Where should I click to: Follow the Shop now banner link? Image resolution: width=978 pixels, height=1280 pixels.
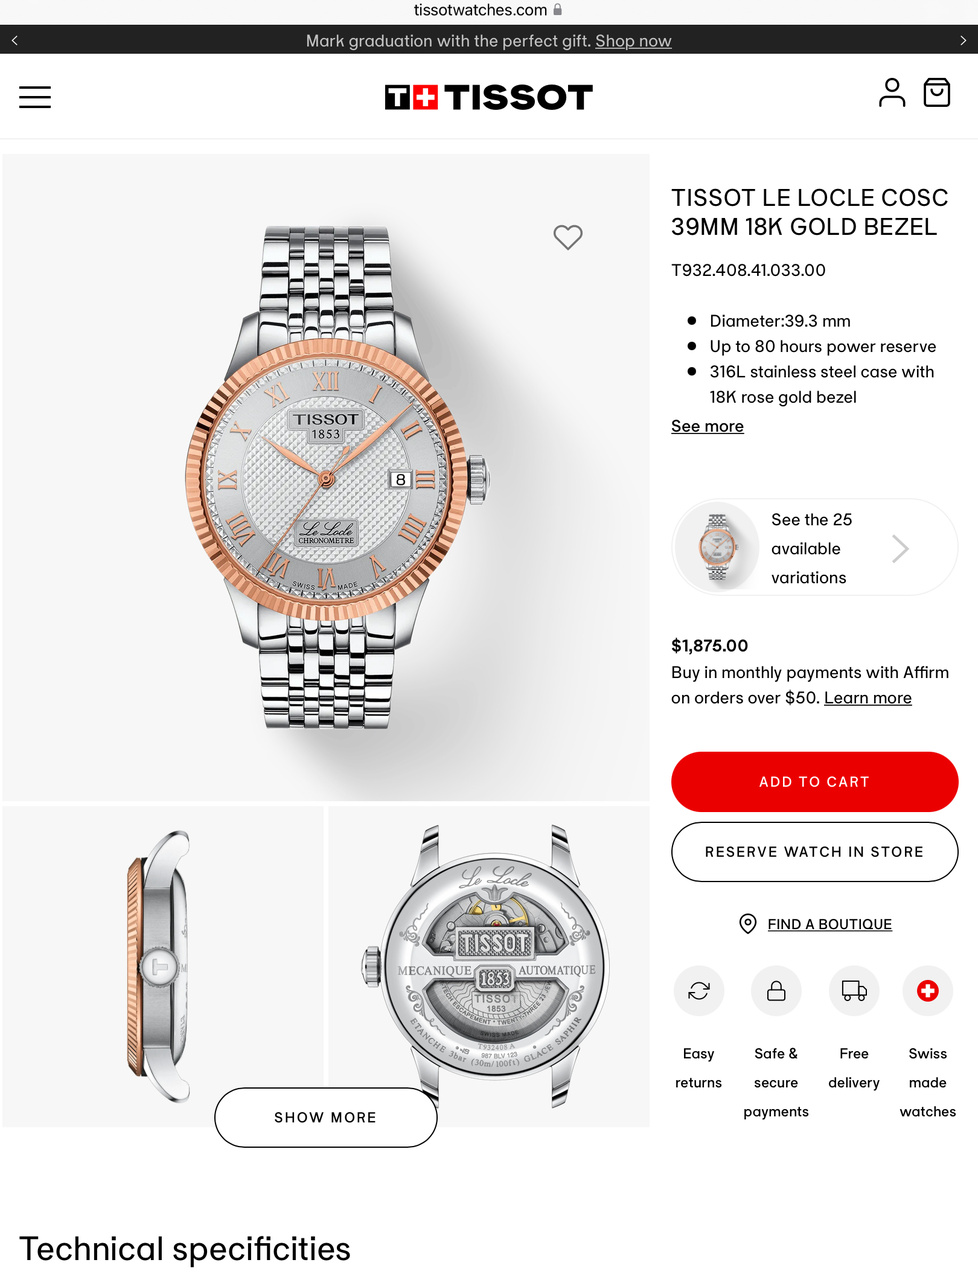point(633,41)
